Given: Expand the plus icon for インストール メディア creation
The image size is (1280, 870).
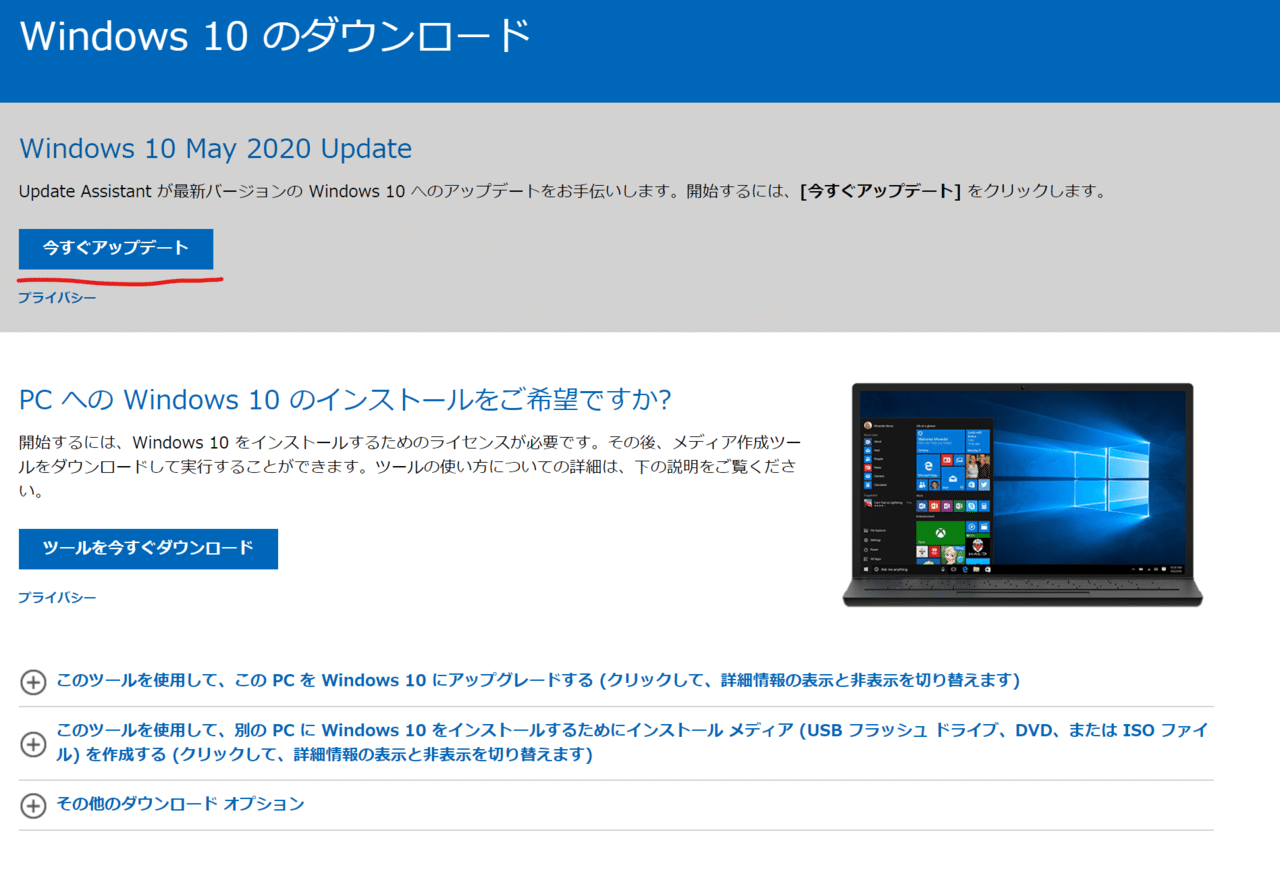Looking at the screenshot, I should (33, 744).
